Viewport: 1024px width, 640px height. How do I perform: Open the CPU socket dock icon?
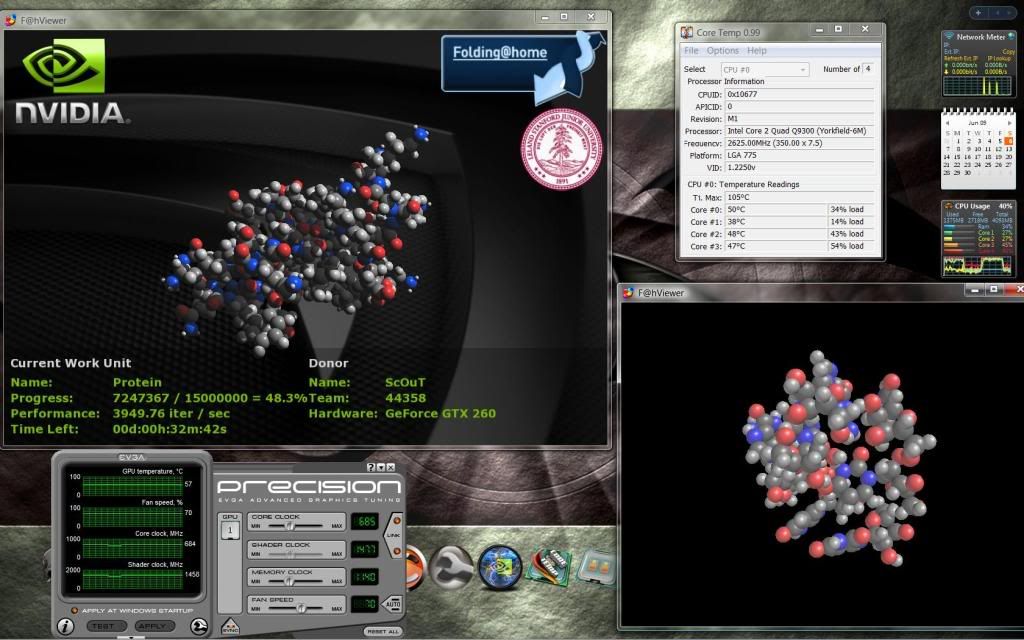point(596,566)
